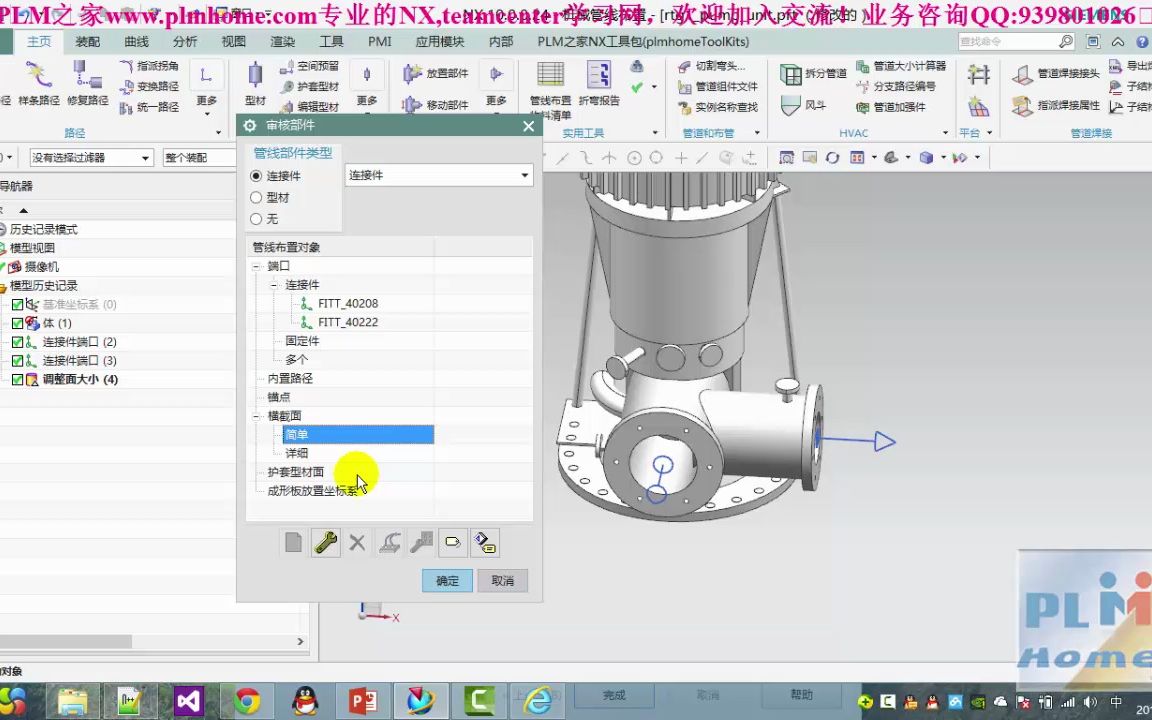The width and height of the screenshot is (1152, 720).
Task: Toggle the 体 (1) checkbox
Action: click(x=18, y=323)
